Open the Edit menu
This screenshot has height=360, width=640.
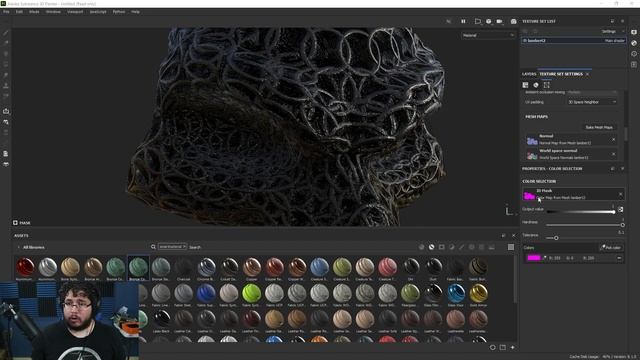coord(19,12)
